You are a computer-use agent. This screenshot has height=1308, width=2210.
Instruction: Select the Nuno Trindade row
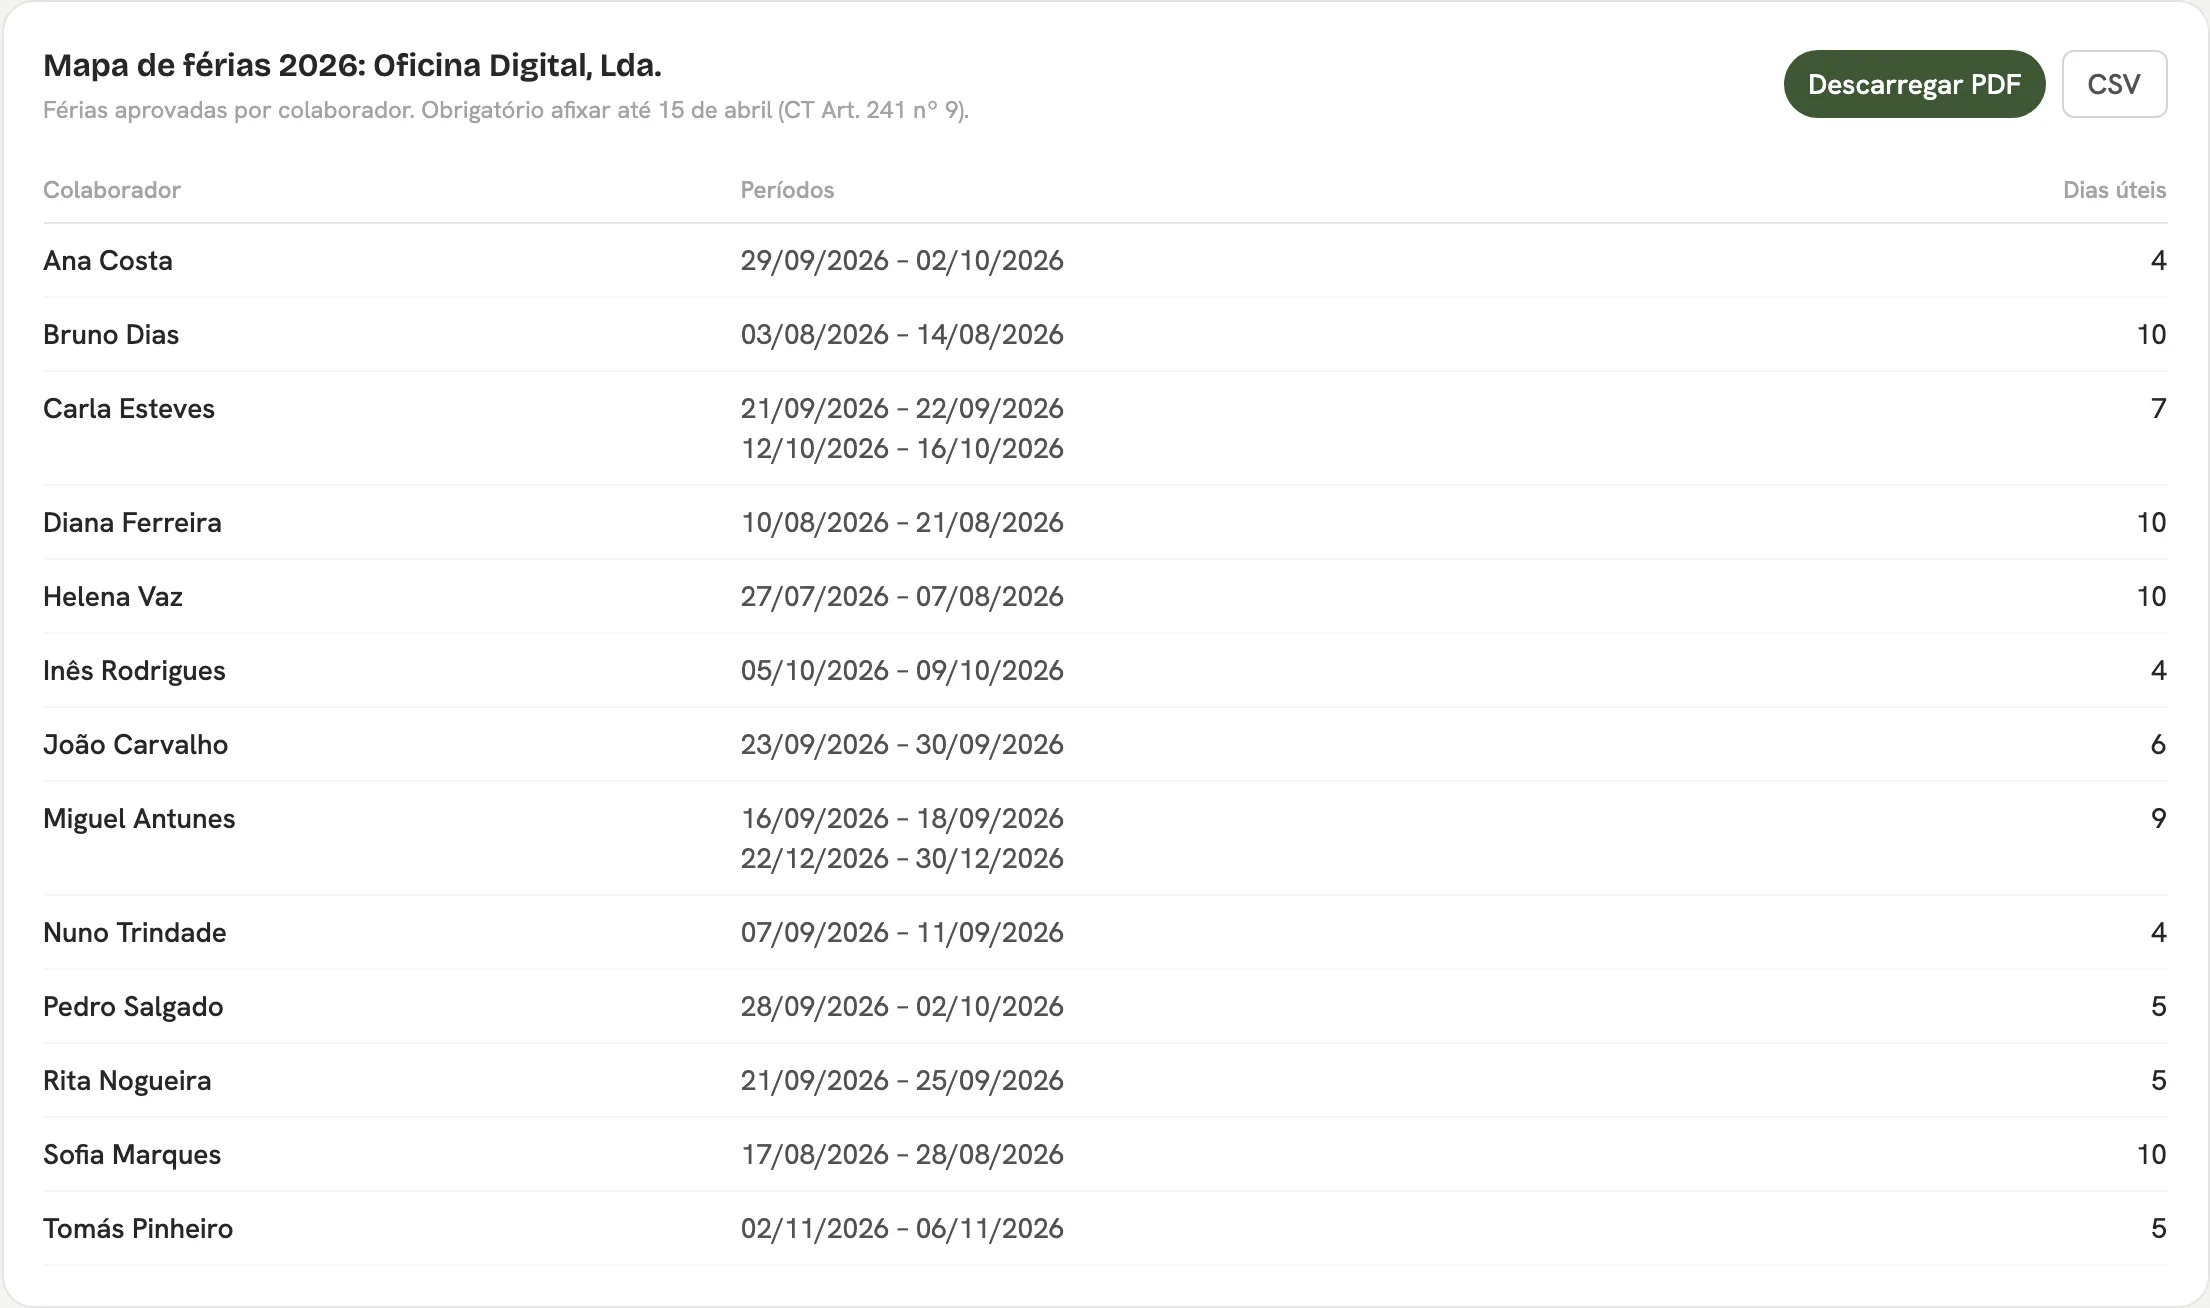click(1105, 932)
